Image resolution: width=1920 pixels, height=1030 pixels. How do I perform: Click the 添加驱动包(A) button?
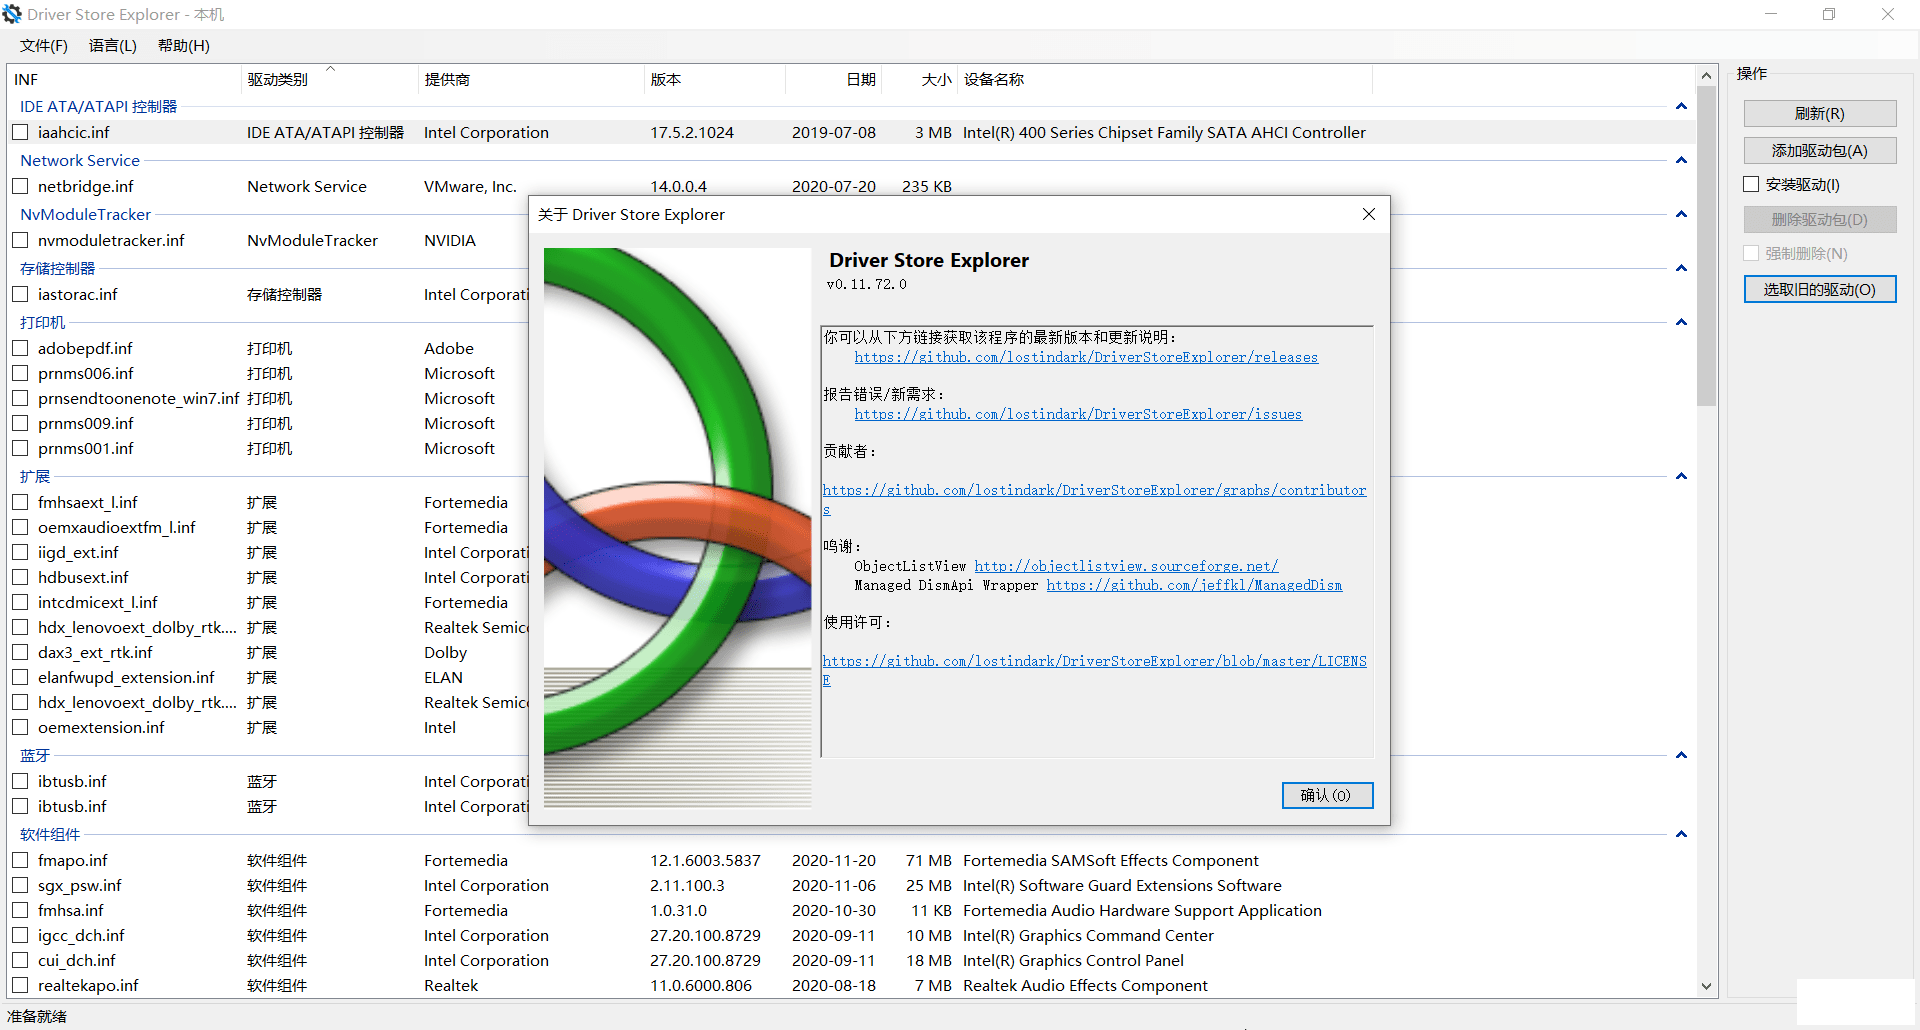tap(1820, 150)
